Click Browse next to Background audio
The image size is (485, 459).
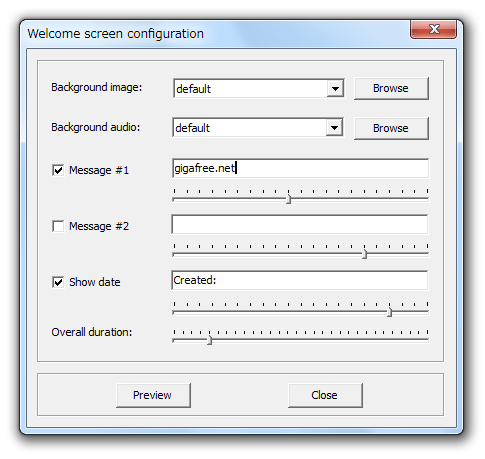[391, 128]
